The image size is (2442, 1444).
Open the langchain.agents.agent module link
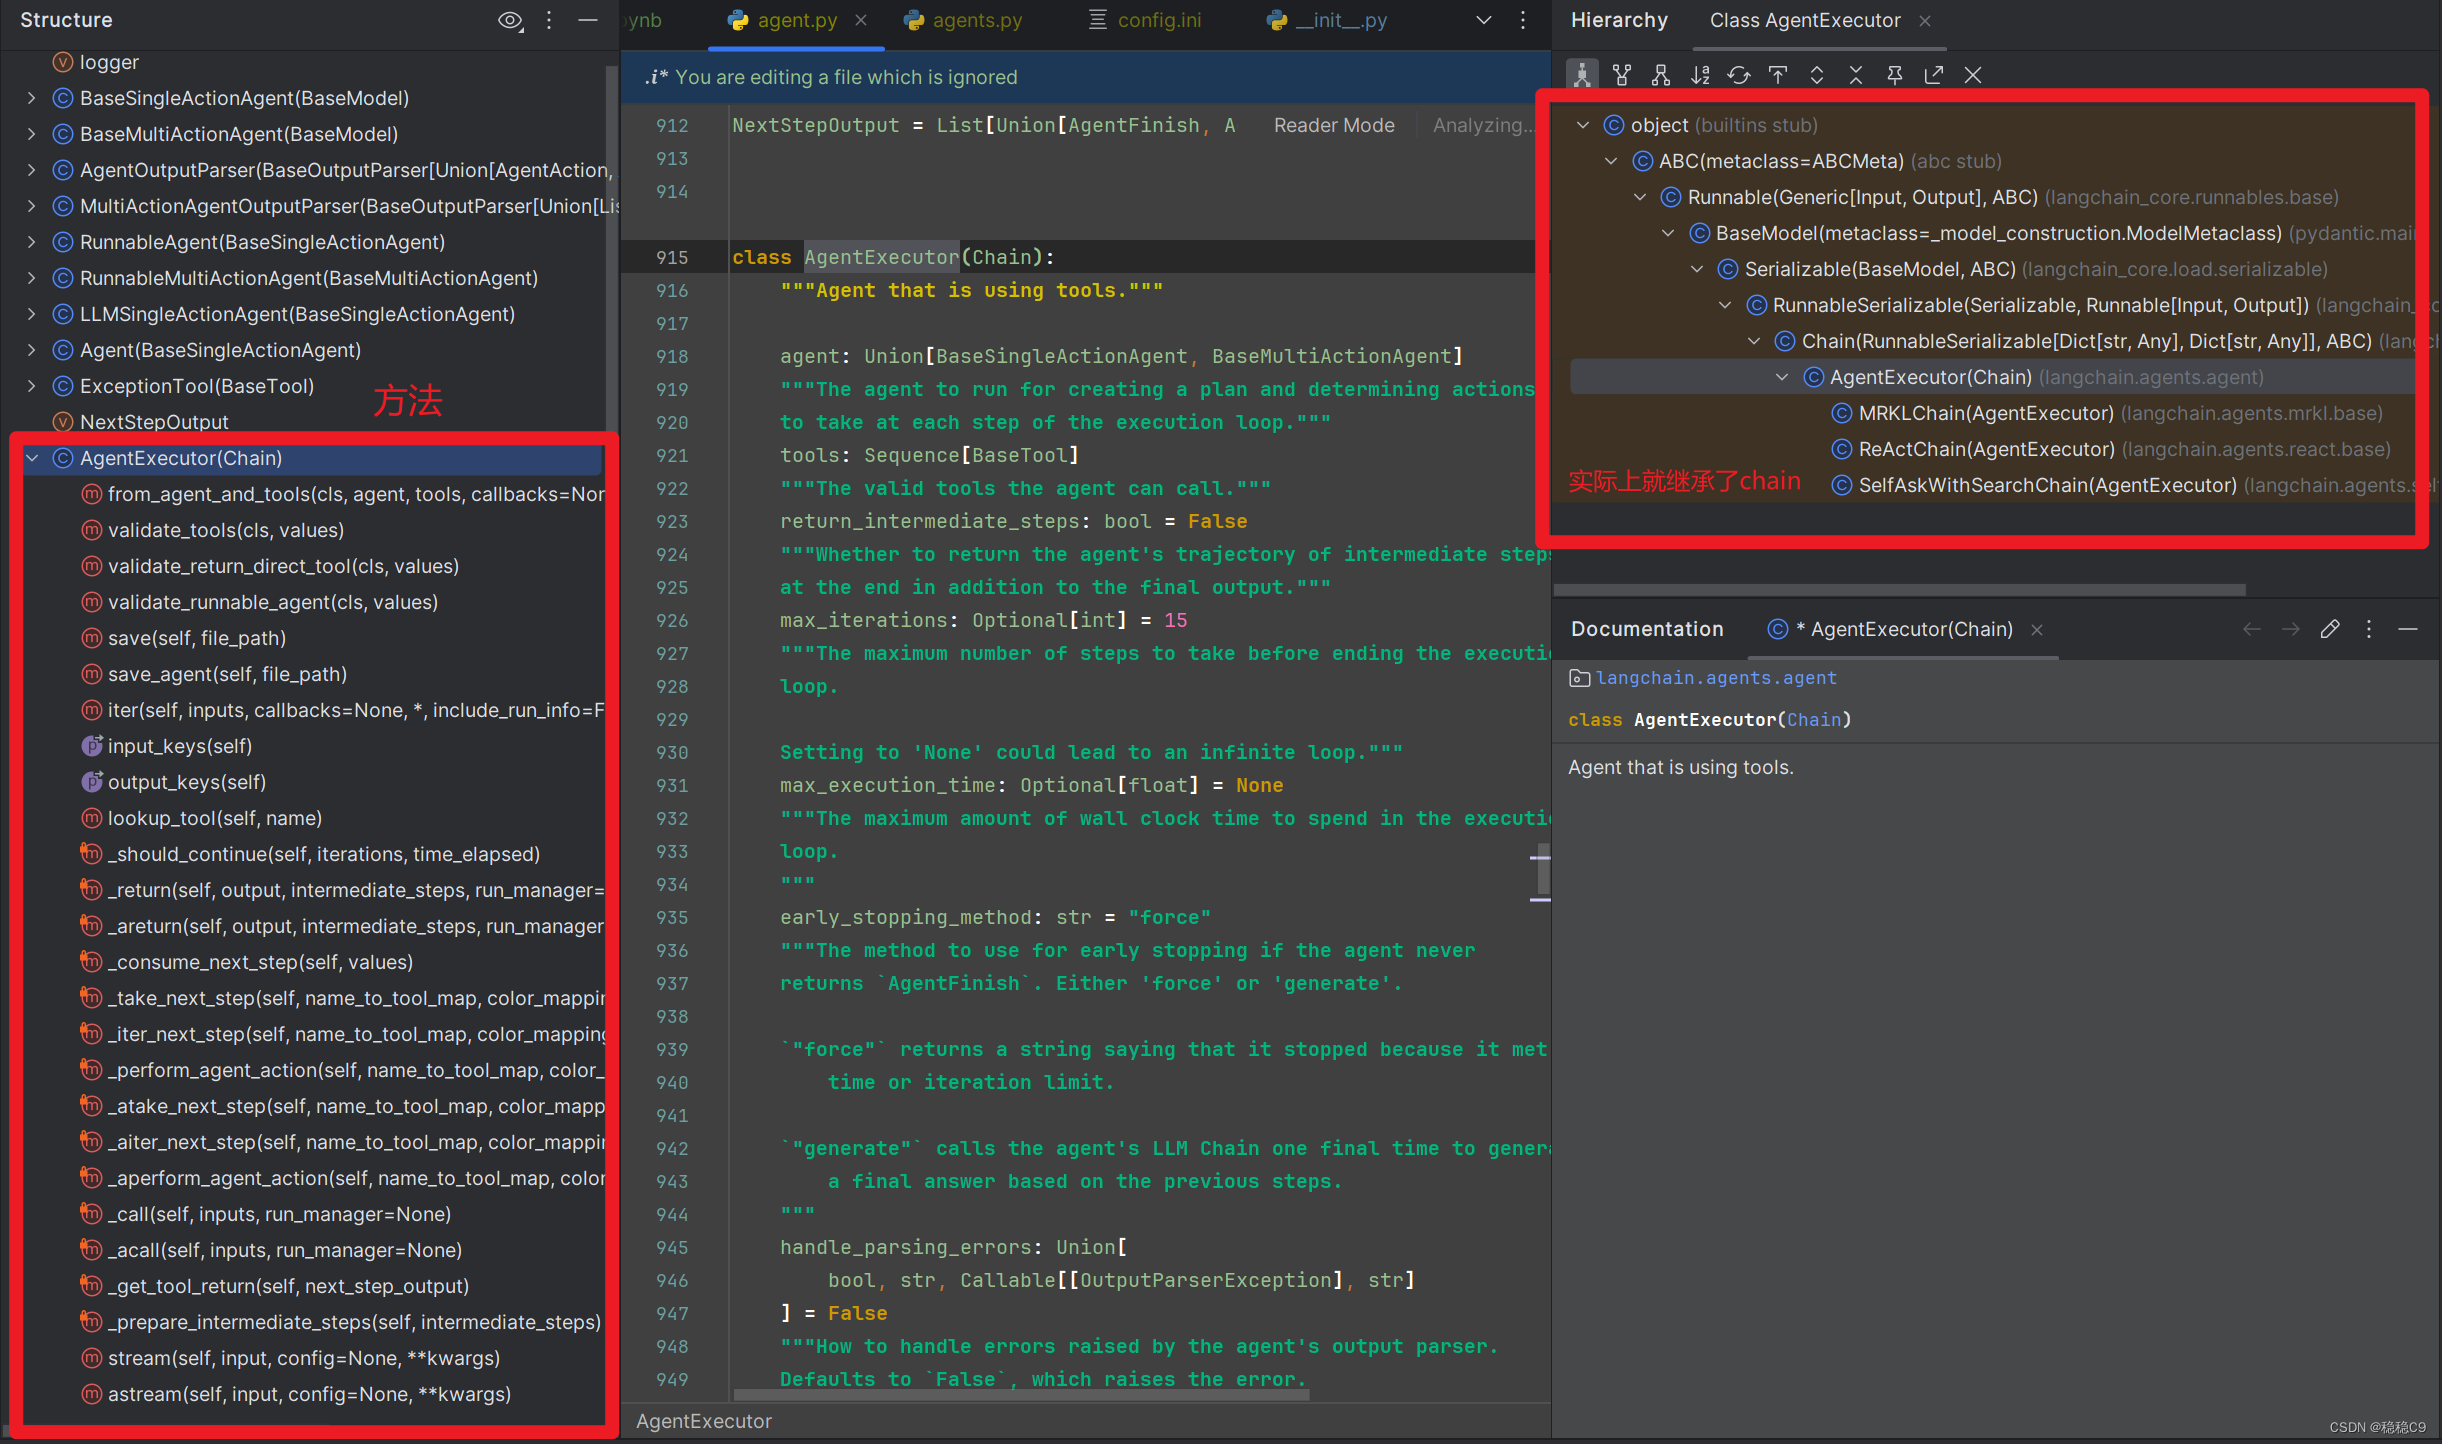tap(1716, 678)
